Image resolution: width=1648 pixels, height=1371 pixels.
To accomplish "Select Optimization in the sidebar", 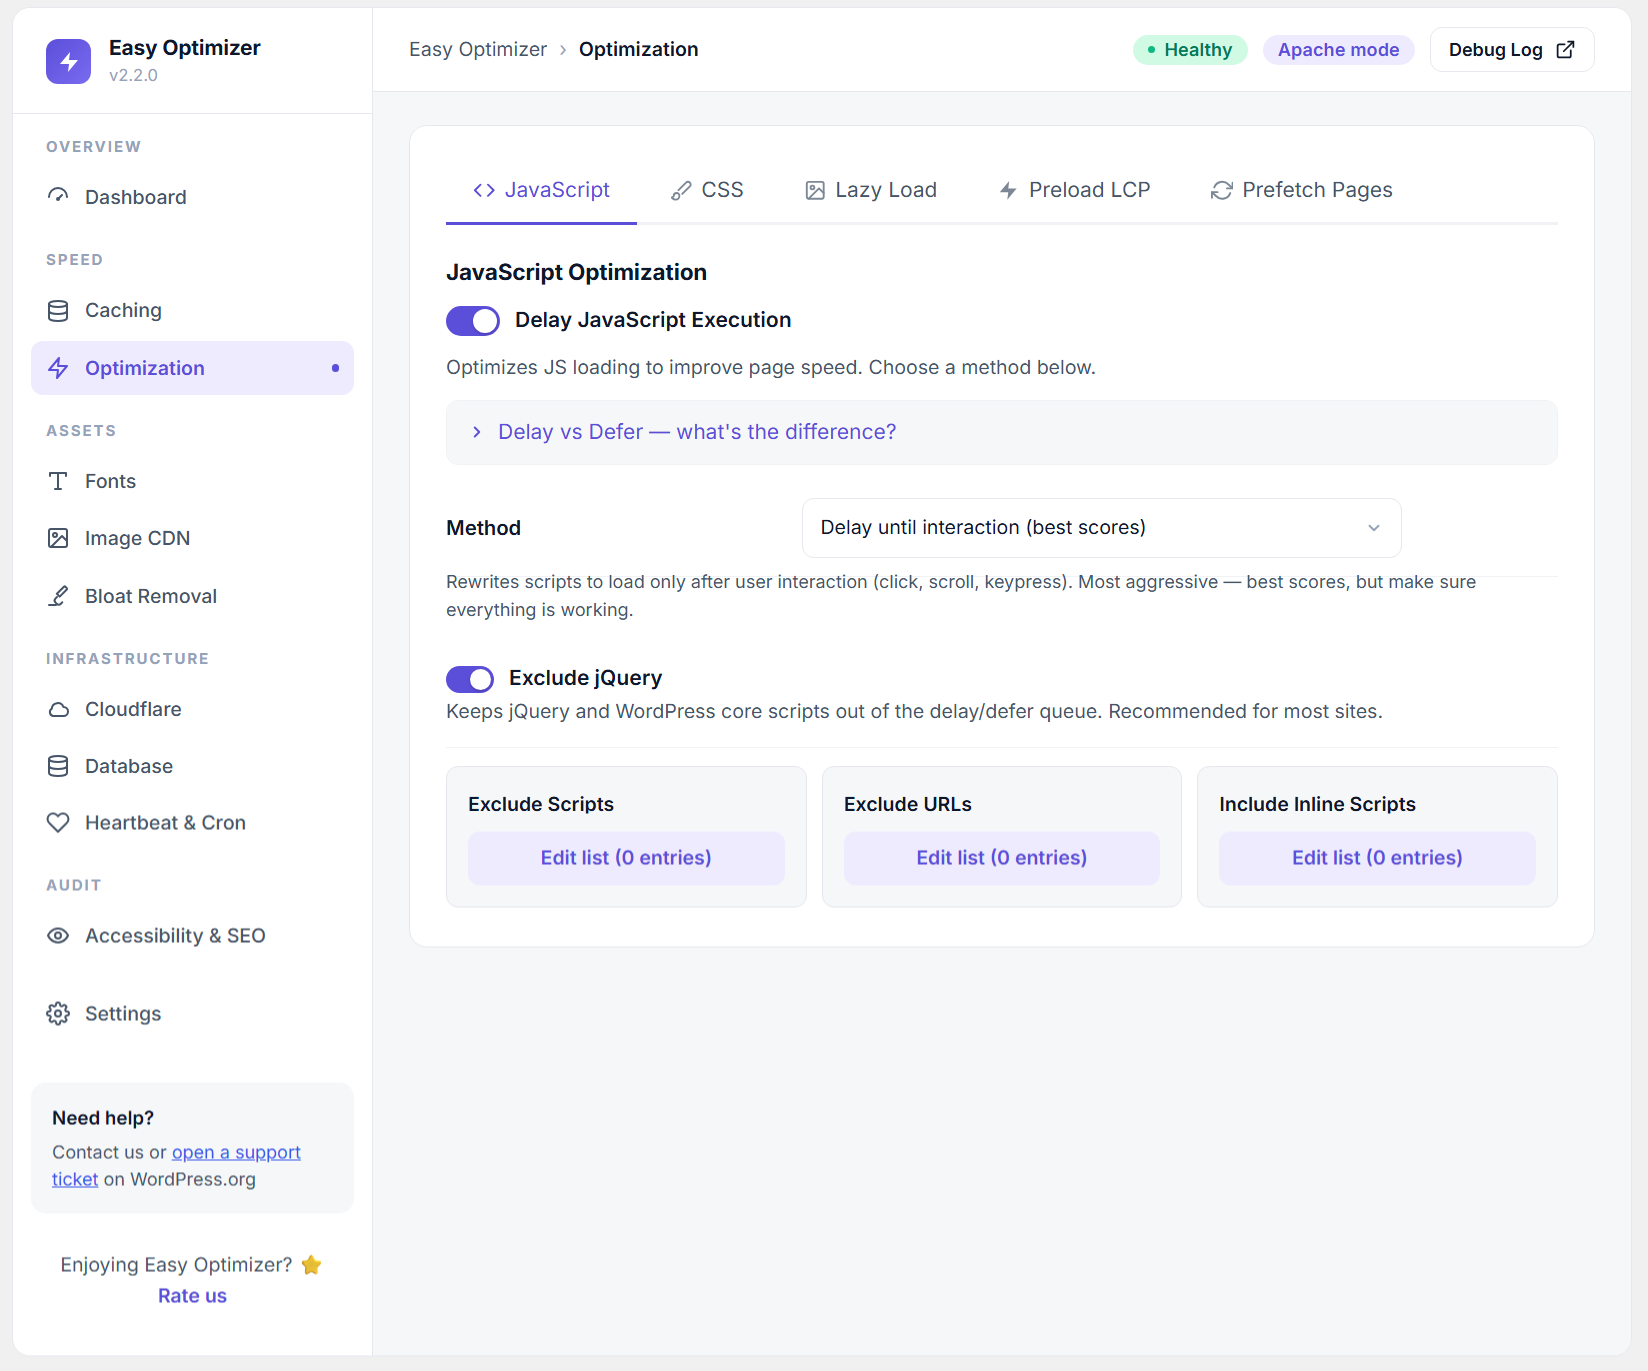I will click(192, 368).
